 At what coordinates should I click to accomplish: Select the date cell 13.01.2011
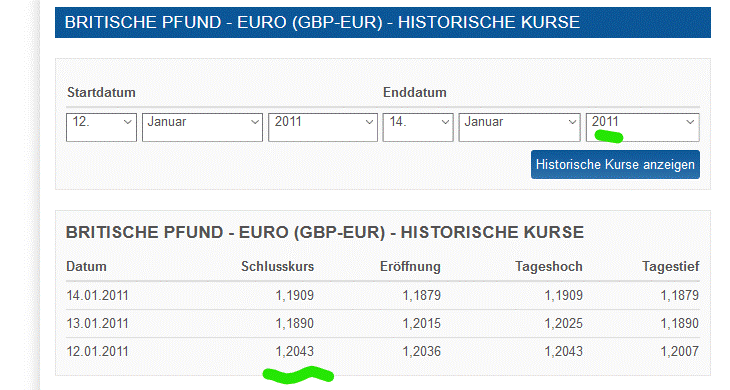(97, 323)
